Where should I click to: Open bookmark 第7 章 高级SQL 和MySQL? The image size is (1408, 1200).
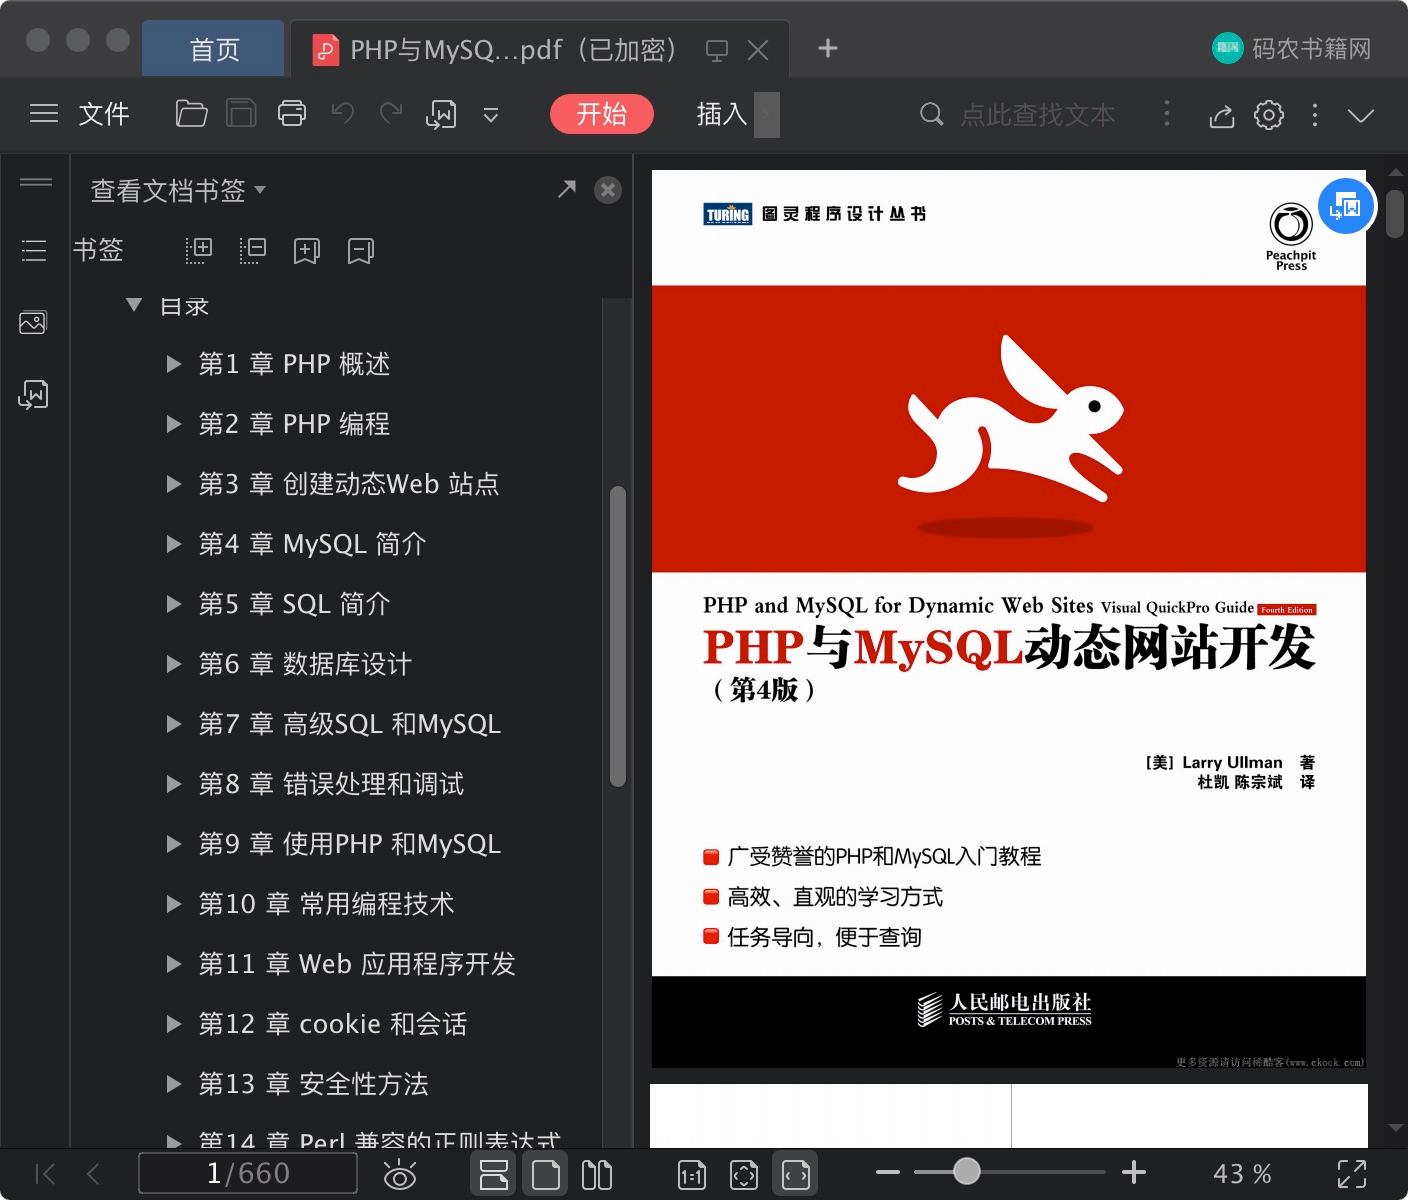(x=349, y=724)
